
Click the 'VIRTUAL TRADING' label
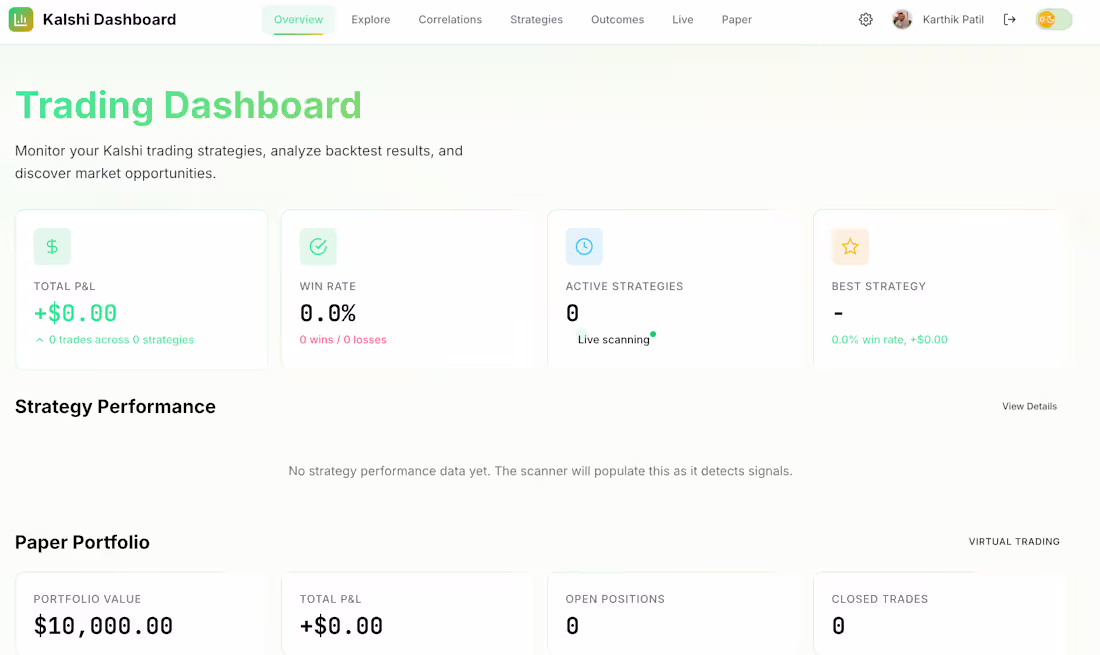[1014, 541]
